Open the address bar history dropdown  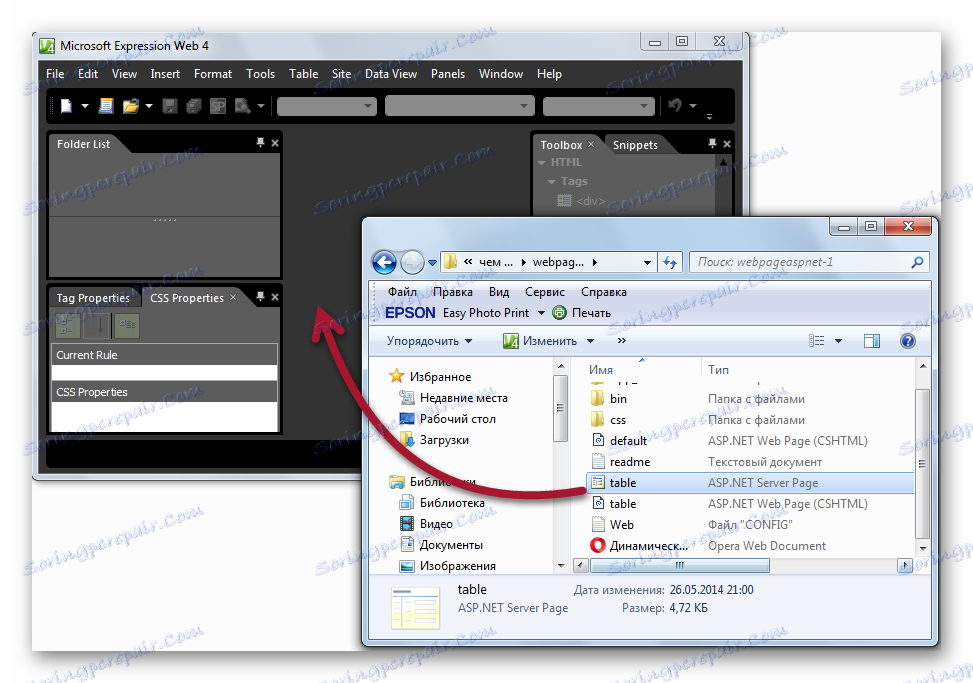645,262
